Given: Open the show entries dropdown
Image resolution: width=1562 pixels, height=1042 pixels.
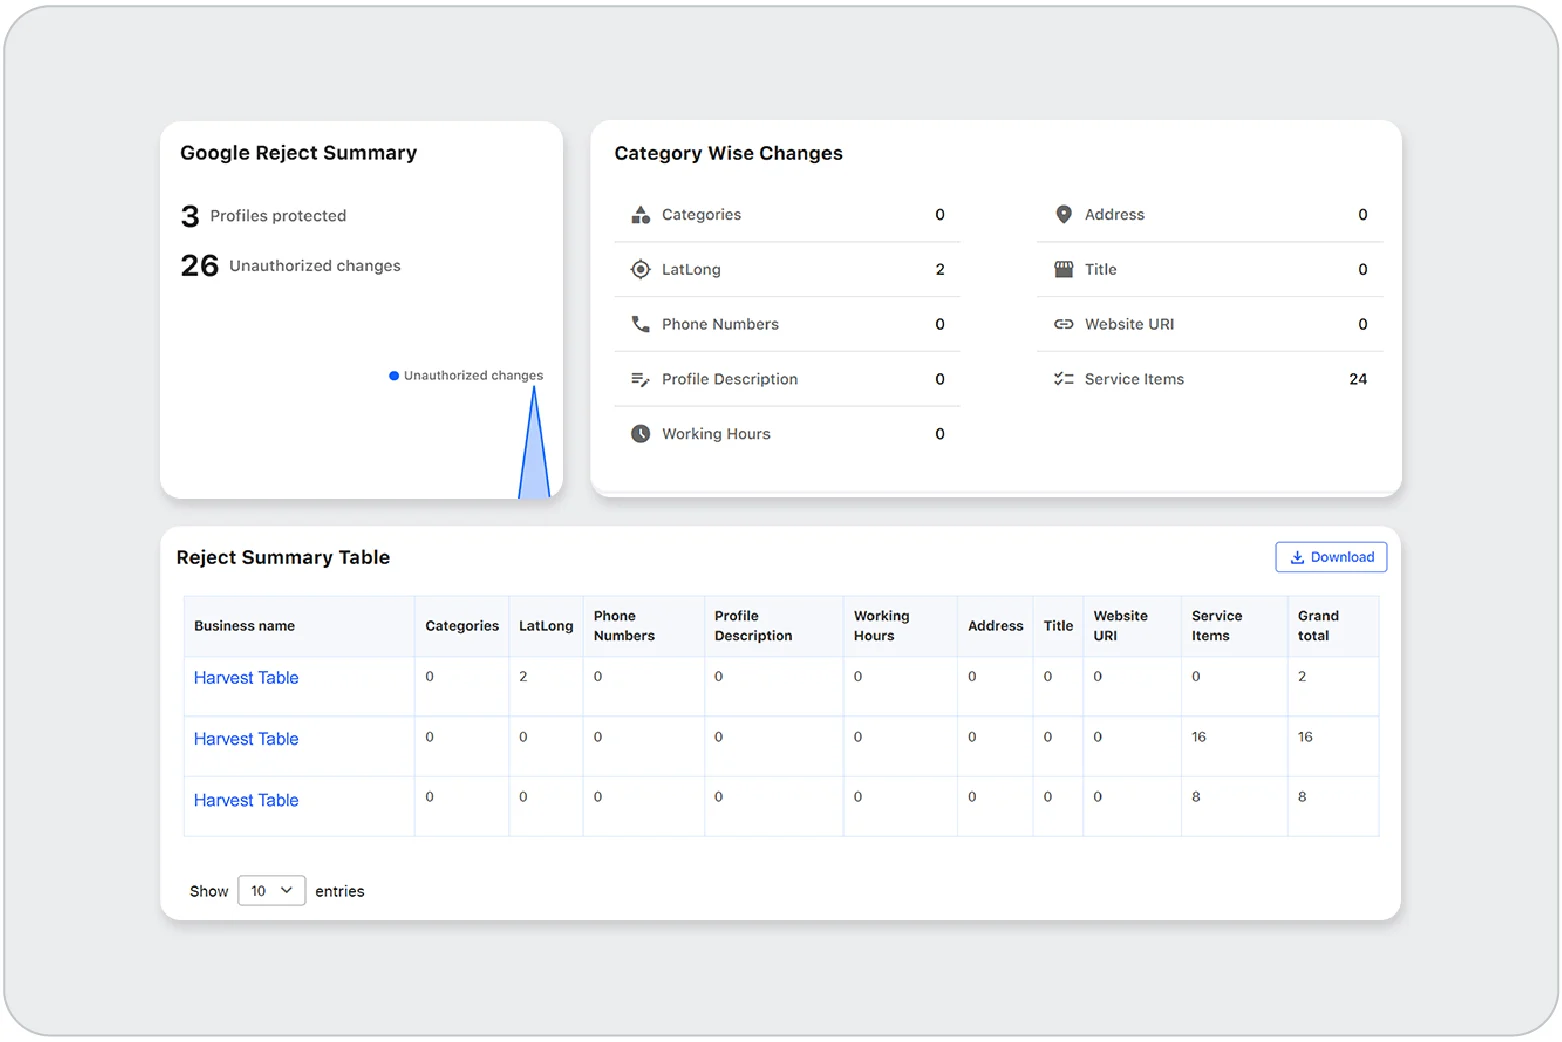Looking at the screenshot, I should click(271, 891).
